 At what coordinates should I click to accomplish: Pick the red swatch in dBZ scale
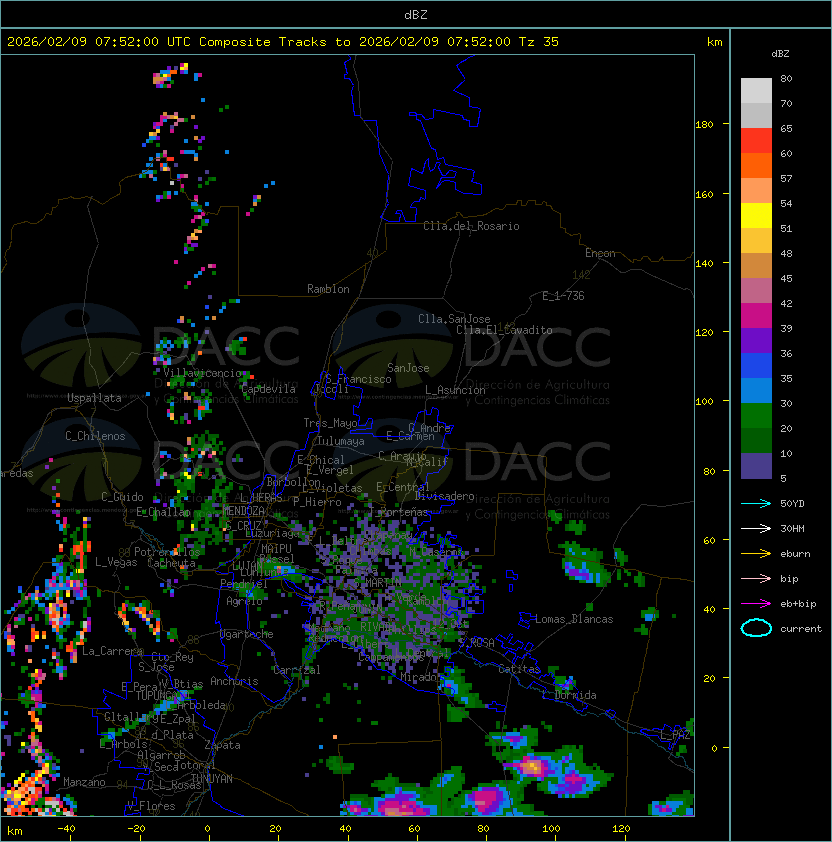(x=756, y=141)
